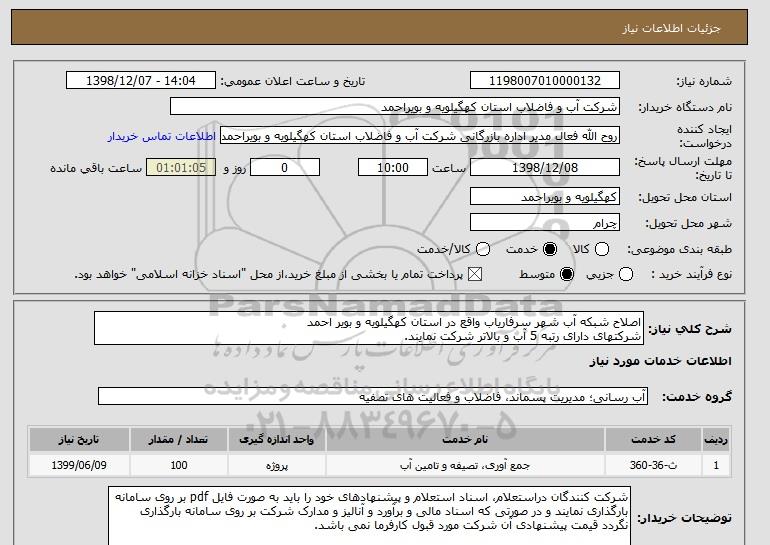The width and height of the screenshot is (770, 545).
Task: Click the کد خدمت column header
Action: (x=653, y=439)
